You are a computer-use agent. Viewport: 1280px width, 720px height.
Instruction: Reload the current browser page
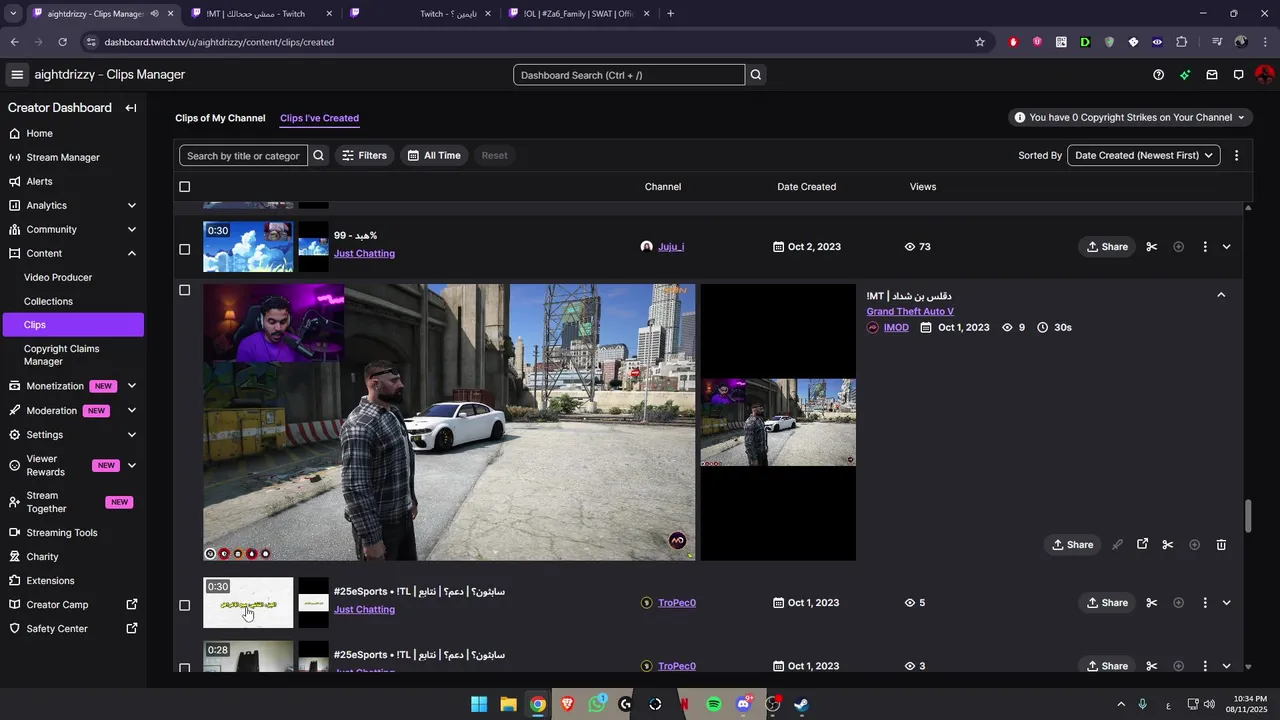click(62, 42)
